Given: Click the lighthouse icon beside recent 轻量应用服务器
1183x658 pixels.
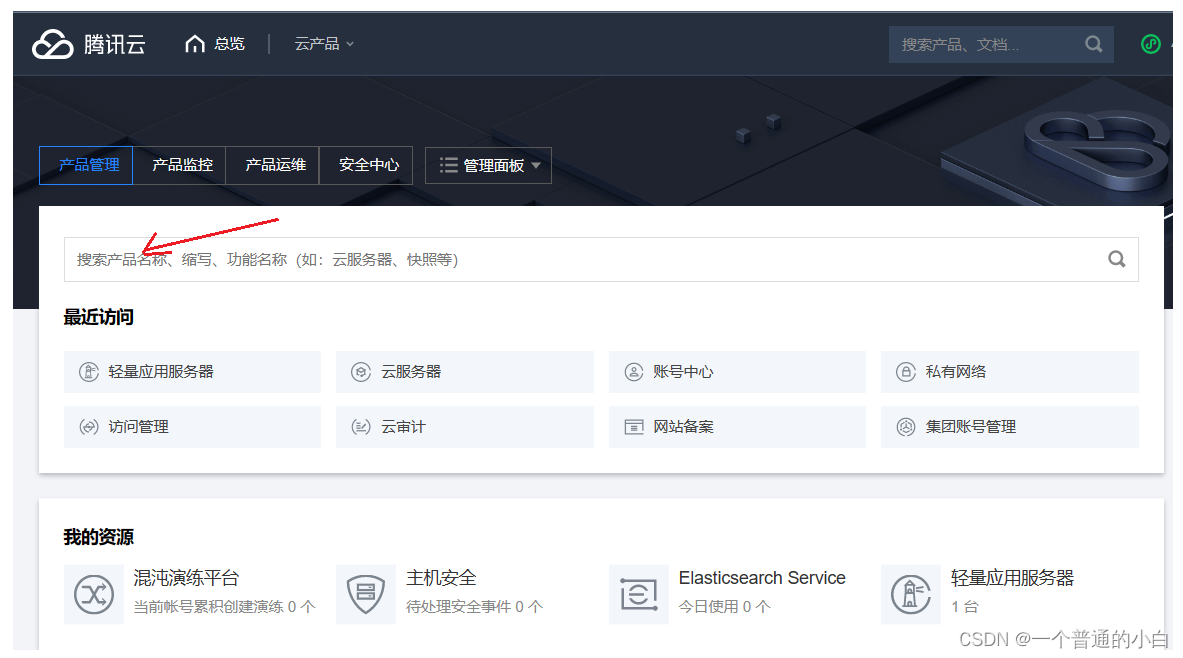Looking at the screenshot, I should (x=89, y=372).
